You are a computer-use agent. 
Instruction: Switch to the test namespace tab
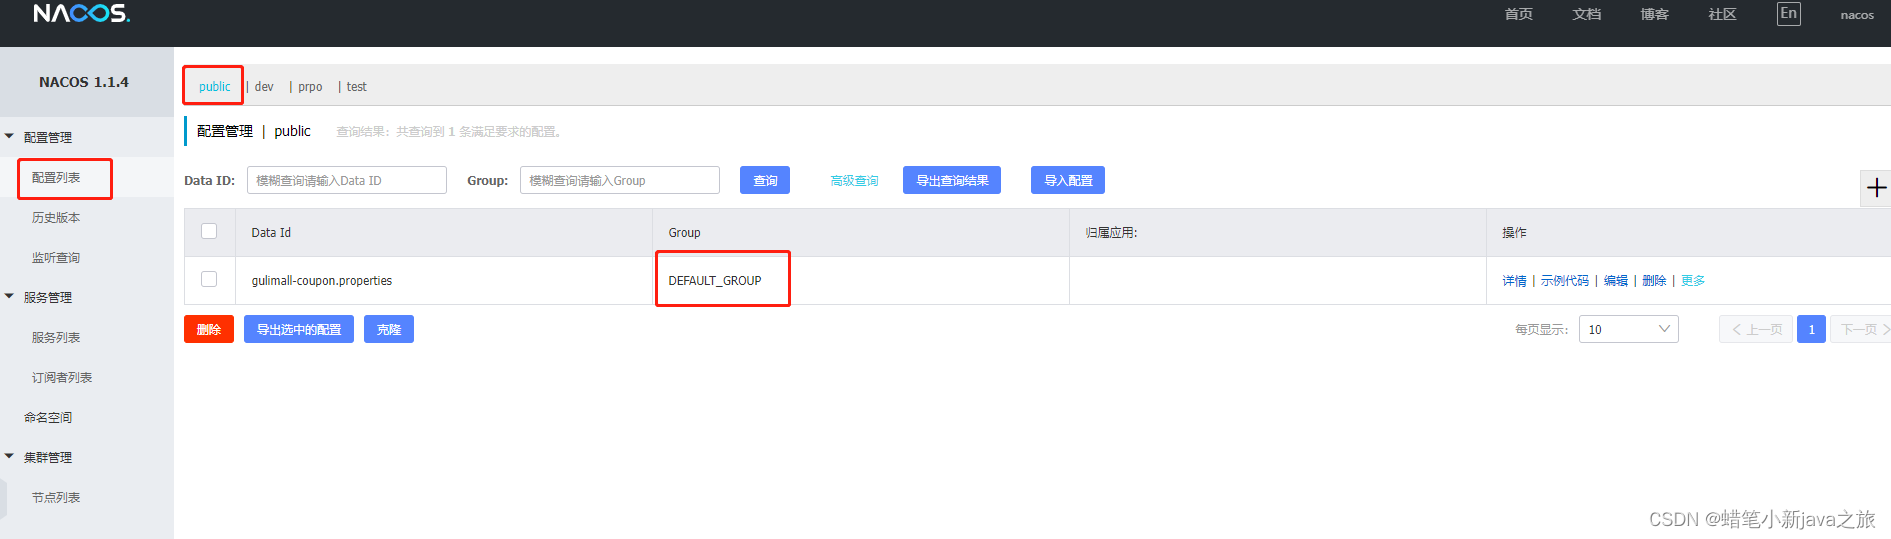point(356,87)
